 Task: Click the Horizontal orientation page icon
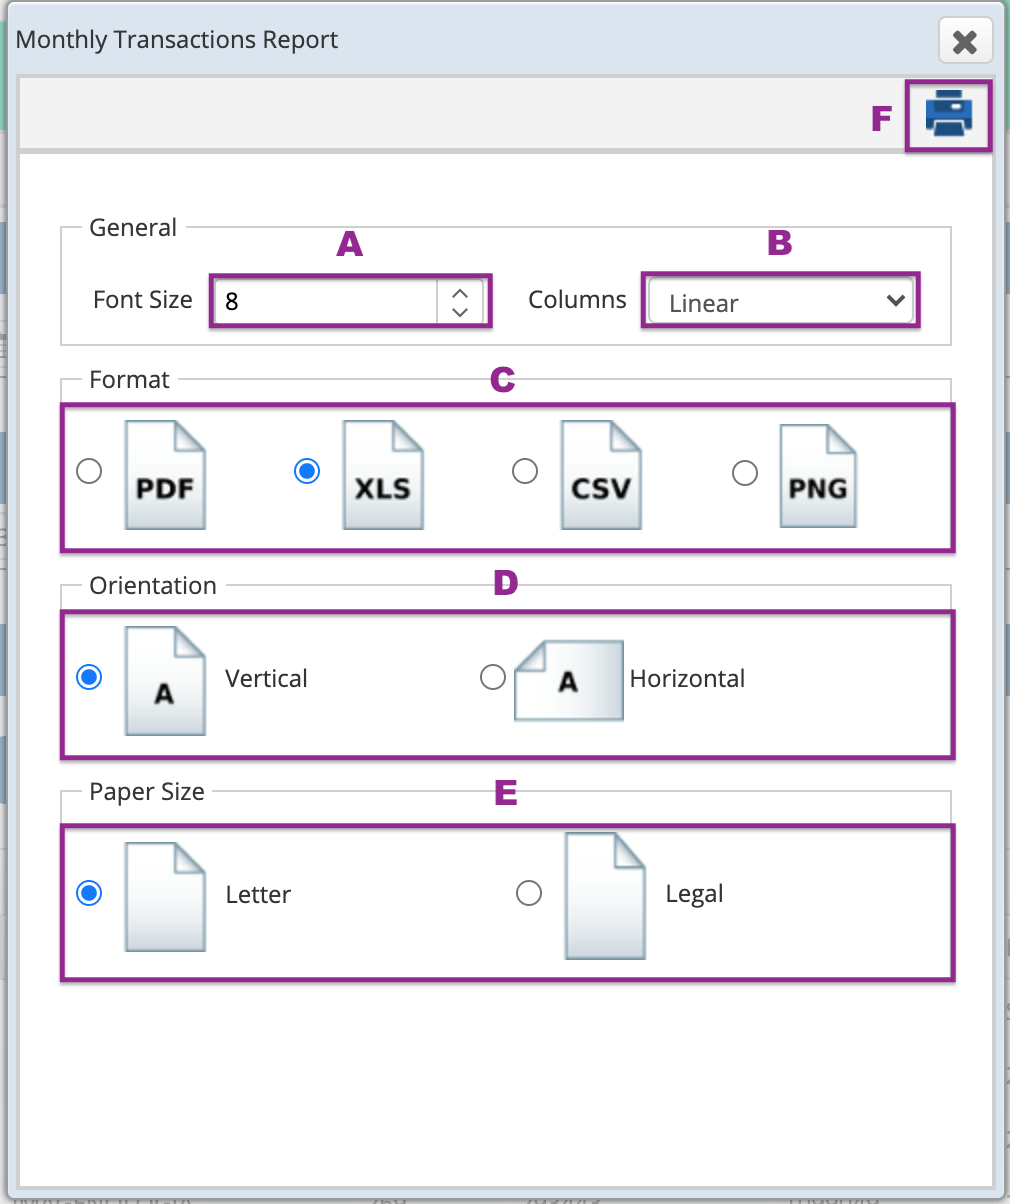(x=567, y=681)
